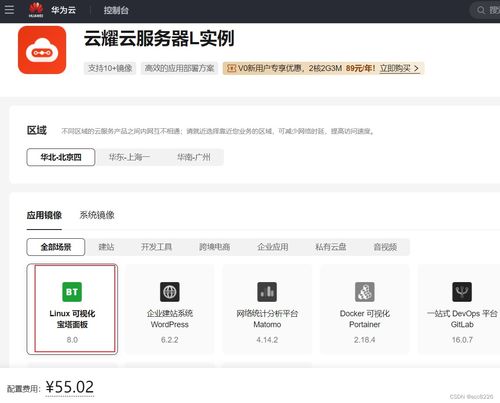Click version 4.14.2 under Matomo
This screenshot has height=403, width=500.
tap(267, 340)
